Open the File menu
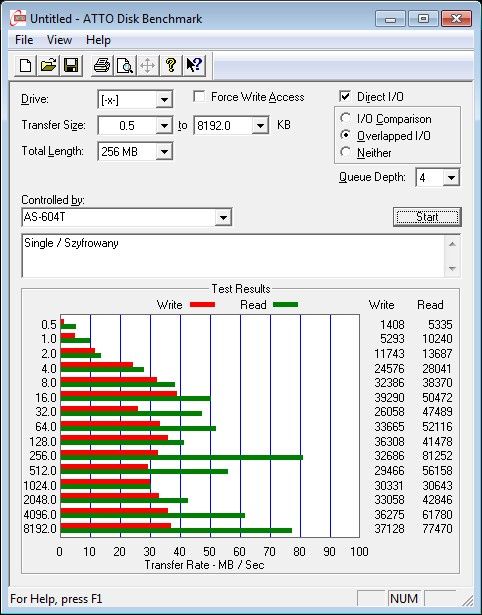 point(24,40)
